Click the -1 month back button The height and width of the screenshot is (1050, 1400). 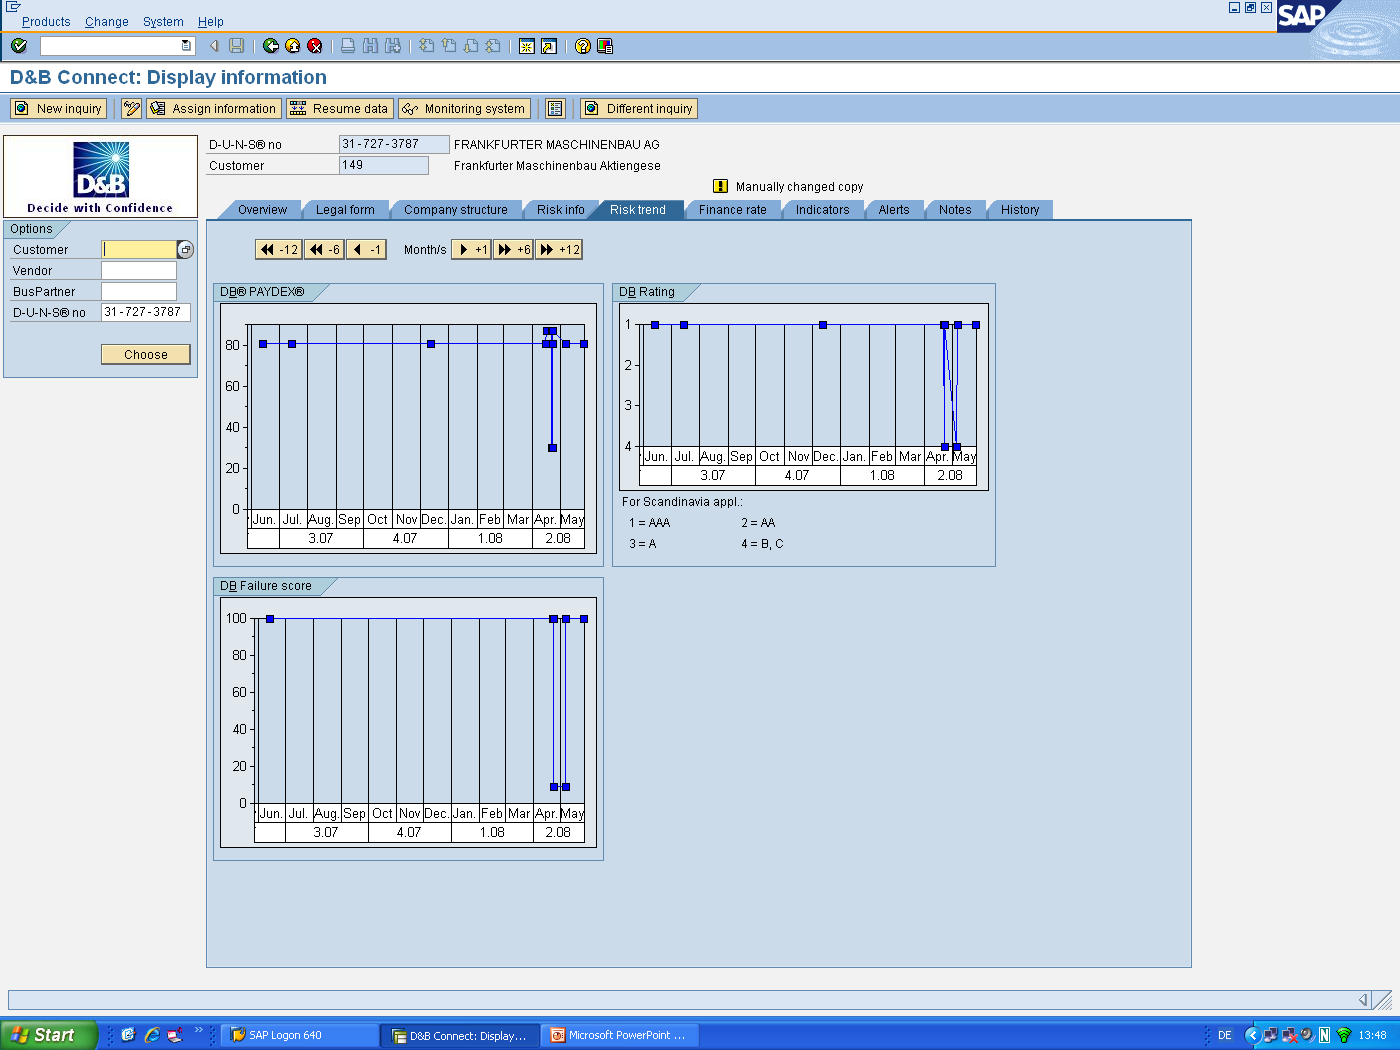[365, 250]
